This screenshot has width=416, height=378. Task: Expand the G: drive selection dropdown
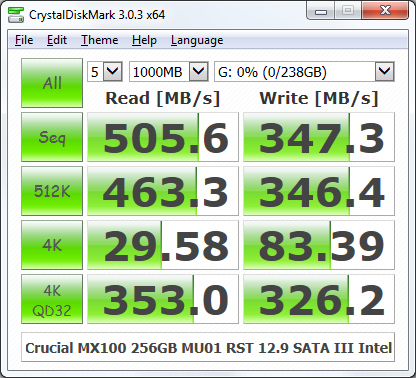tap(385, 71)
